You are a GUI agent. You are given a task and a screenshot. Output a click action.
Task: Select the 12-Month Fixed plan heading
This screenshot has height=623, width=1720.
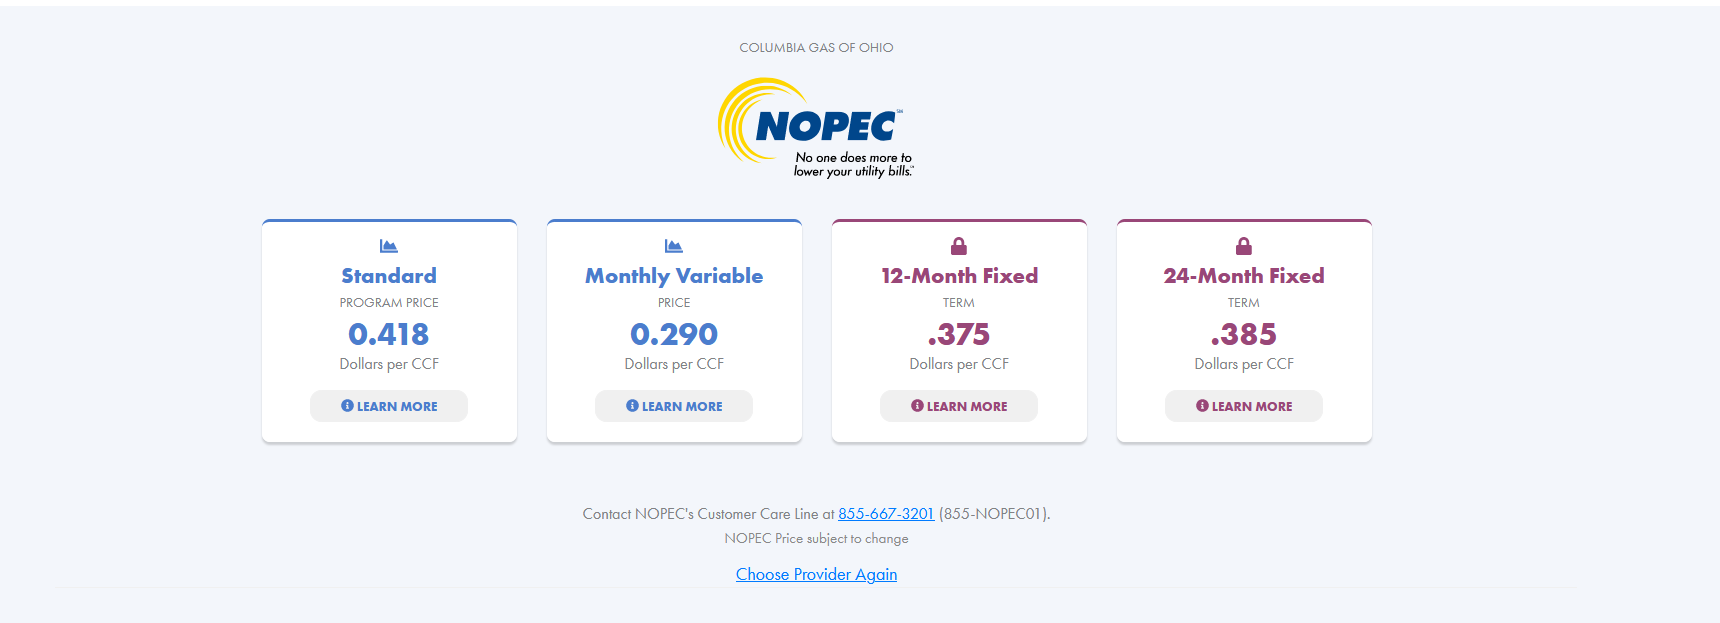pyautogui.click(x=959, y=276)
